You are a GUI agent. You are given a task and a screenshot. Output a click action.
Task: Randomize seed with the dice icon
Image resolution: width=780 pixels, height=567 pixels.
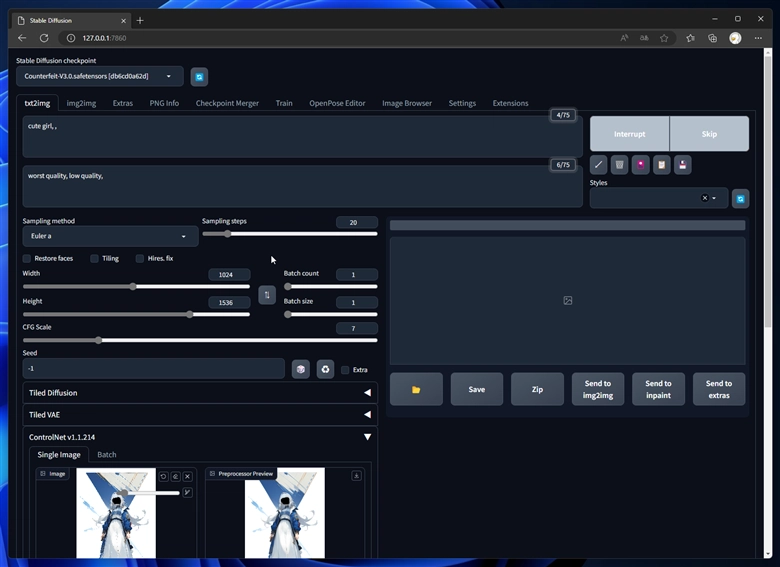(301, 369)
